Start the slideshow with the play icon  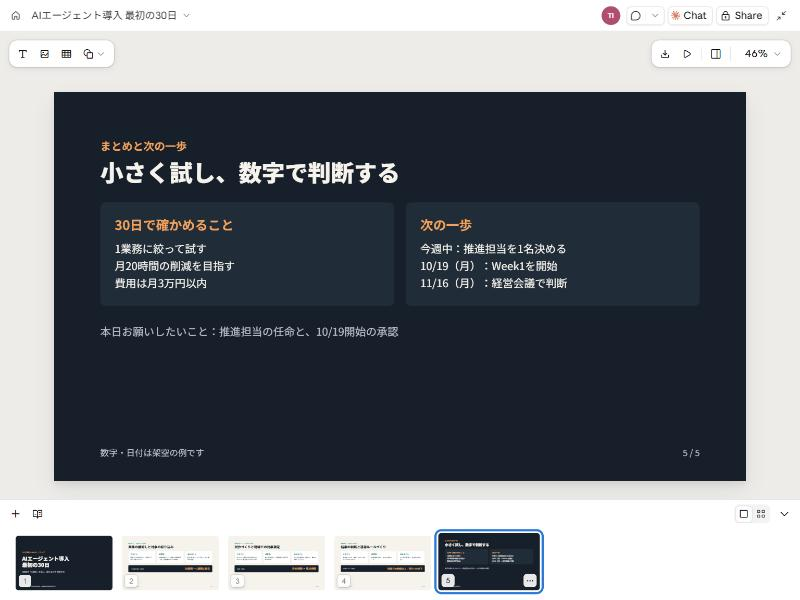[x=687, y=54]
